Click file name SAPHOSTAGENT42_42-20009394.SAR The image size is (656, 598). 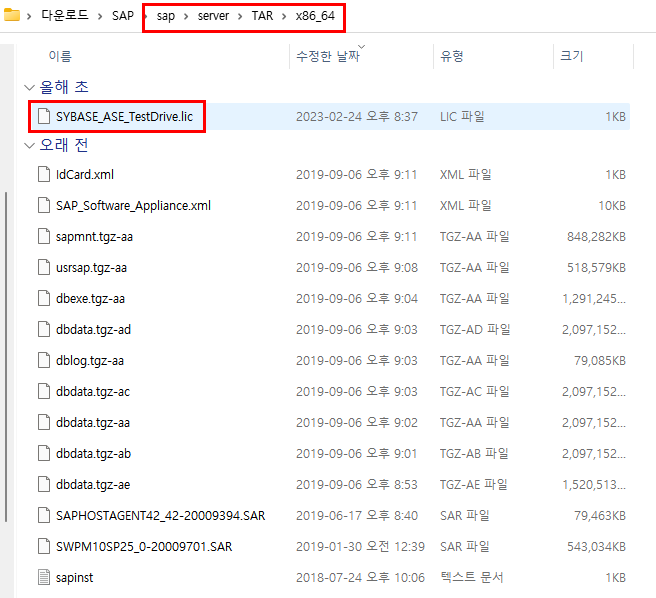pyautogui.click(x=161, y=515)
